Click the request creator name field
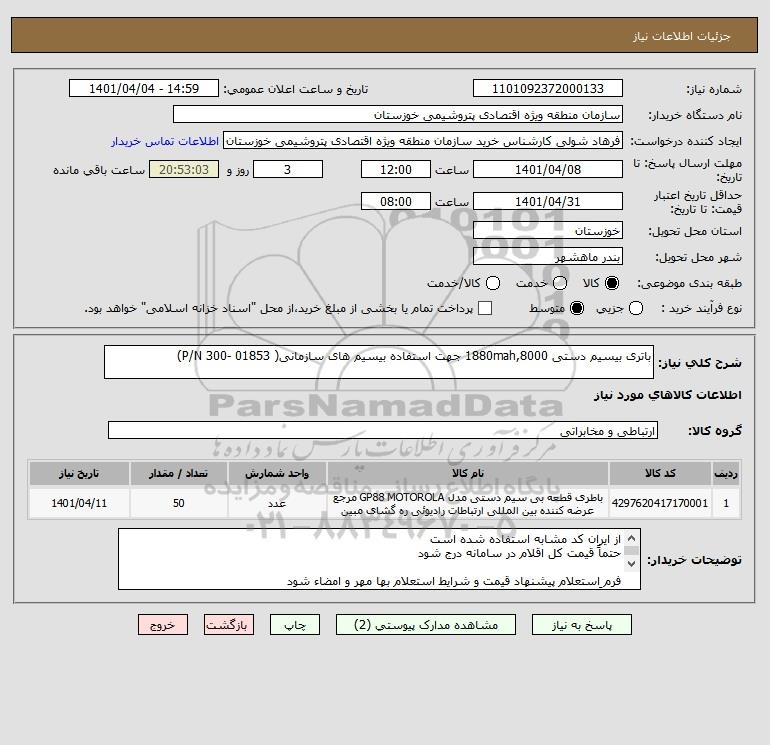 point(423,141)
